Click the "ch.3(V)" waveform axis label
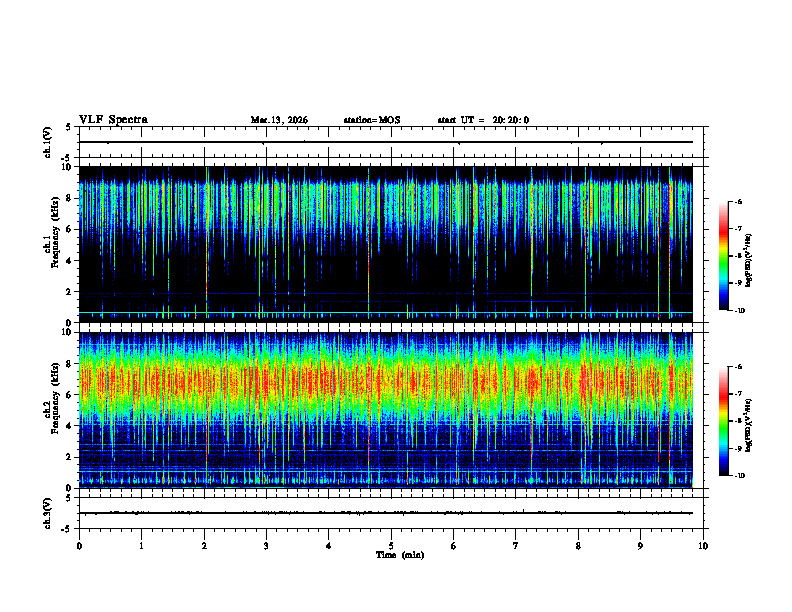 click(48, 514)
